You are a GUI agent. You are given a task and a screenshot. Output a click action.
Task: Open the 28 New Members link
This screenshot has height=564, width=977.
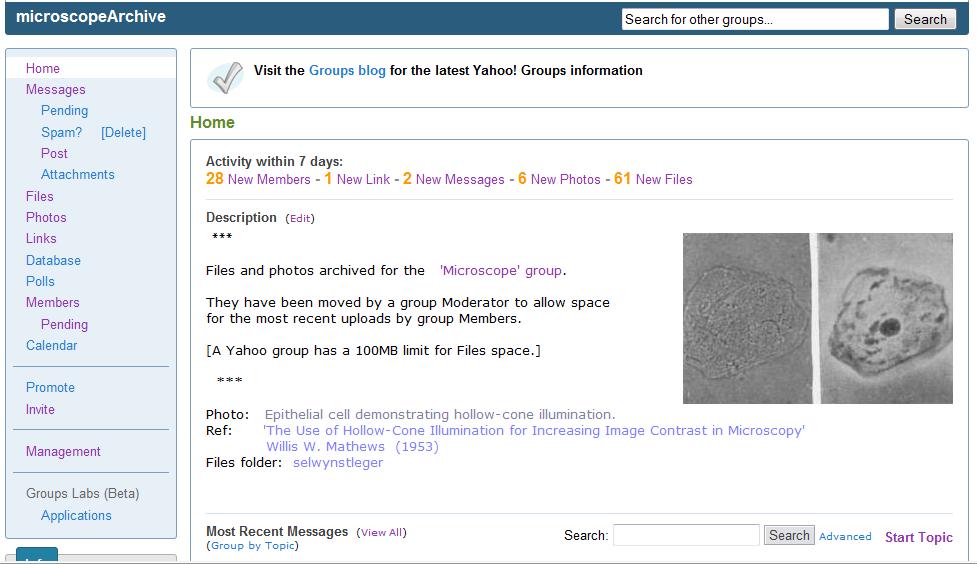tap(258, 179)
